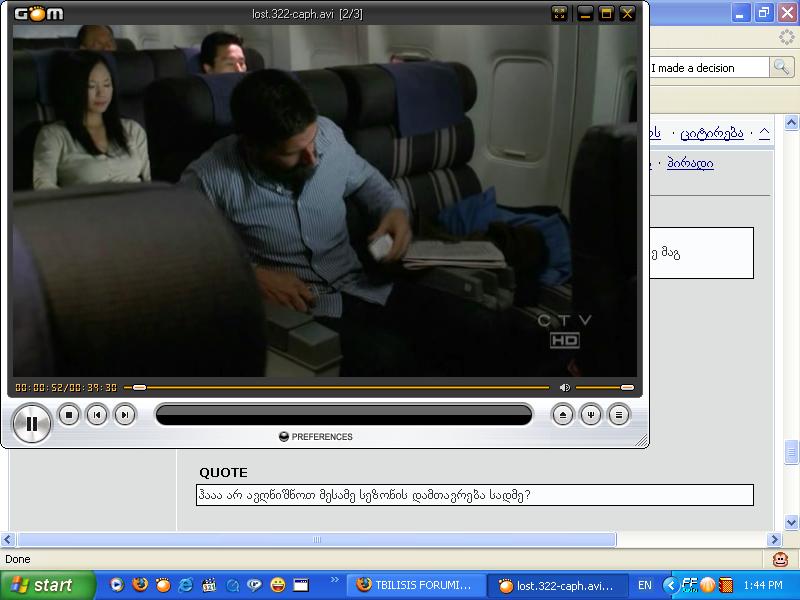Click the Firefox vertical scrollbar up arrow
The image size is (800, 600).
click(791, 122)
